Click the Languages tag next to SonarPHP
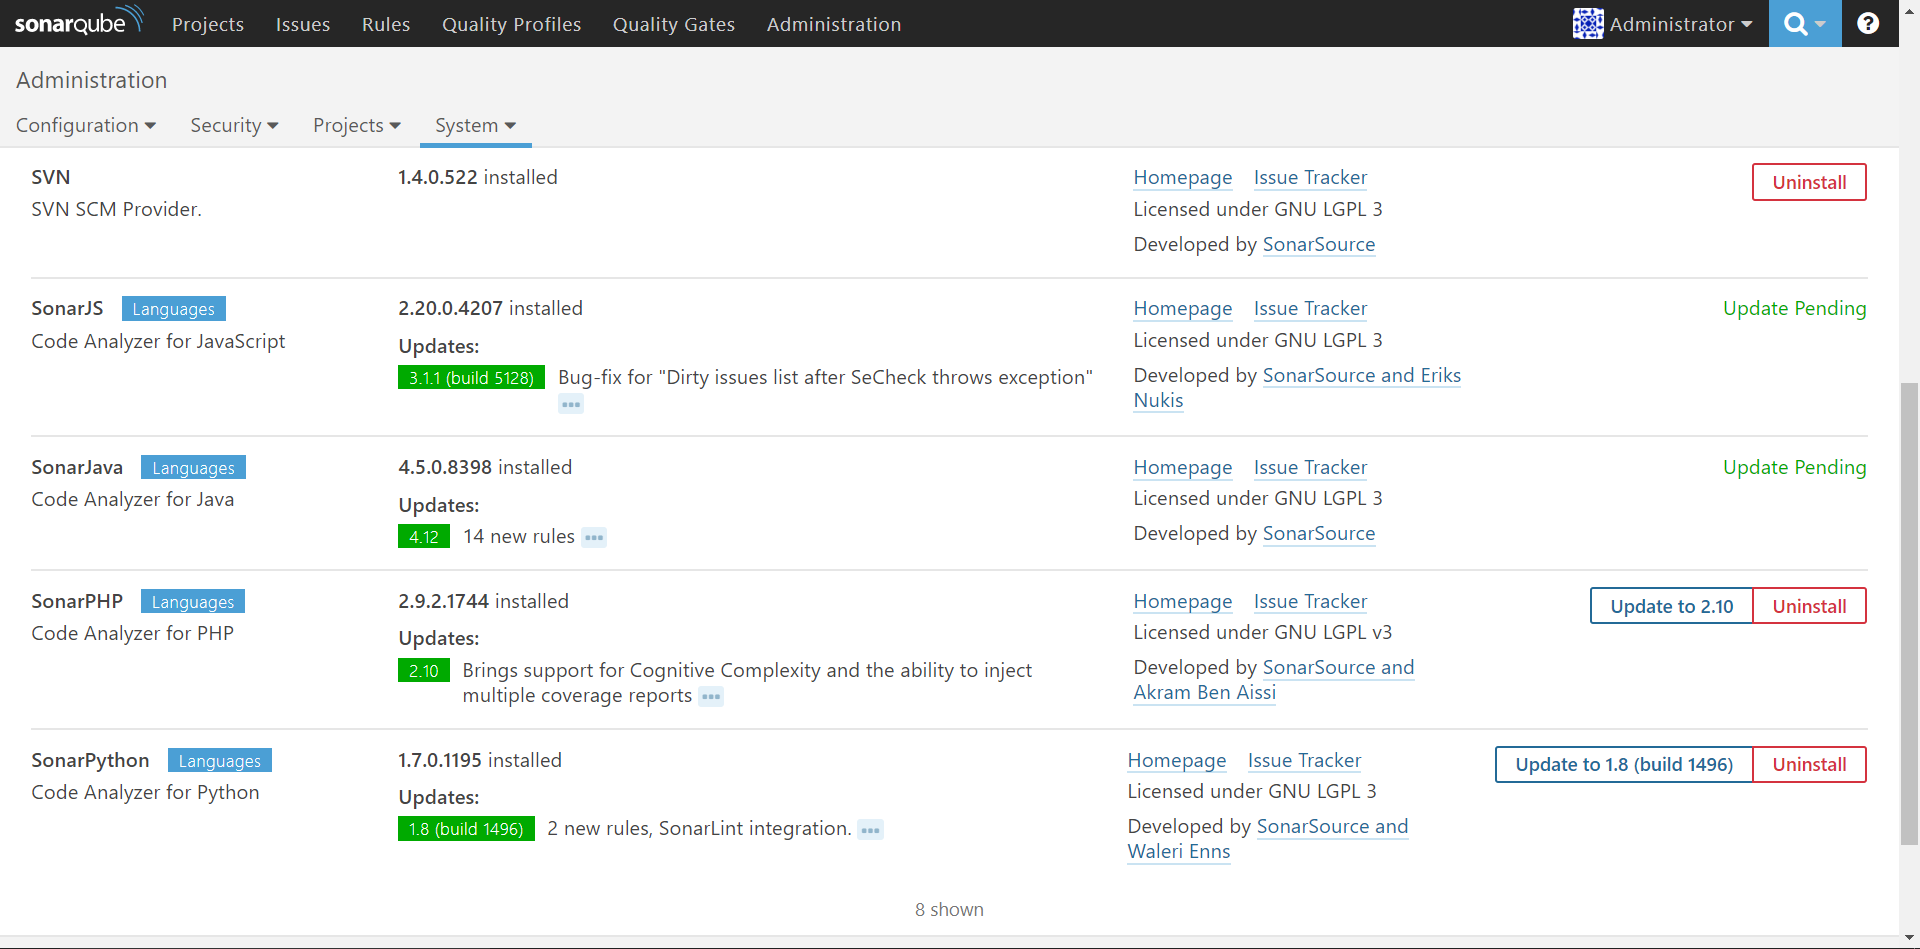This screenshot has width=1920, height=949. [193, 601]
